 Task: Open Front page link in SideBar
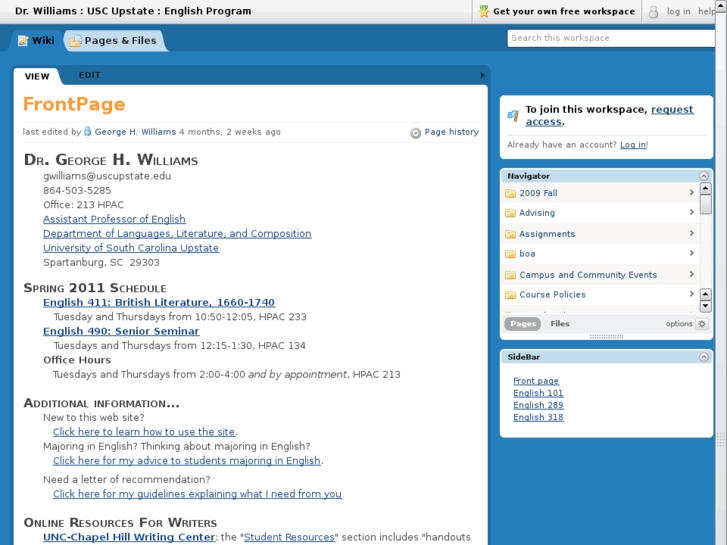click(536, 381)
